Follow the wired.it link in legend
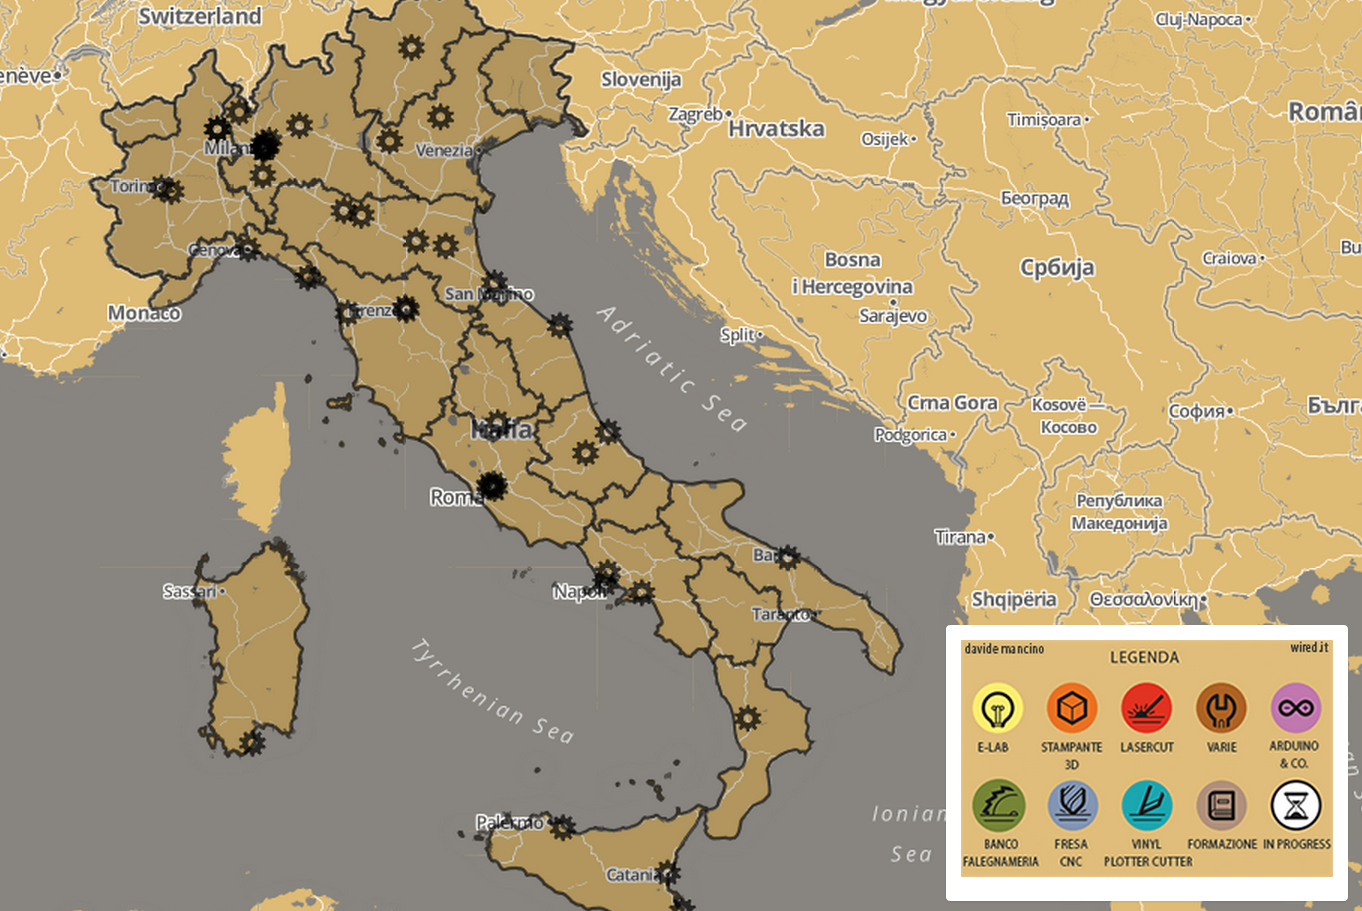This screenshot has width=1362, height=911. tap(1308, 648)
